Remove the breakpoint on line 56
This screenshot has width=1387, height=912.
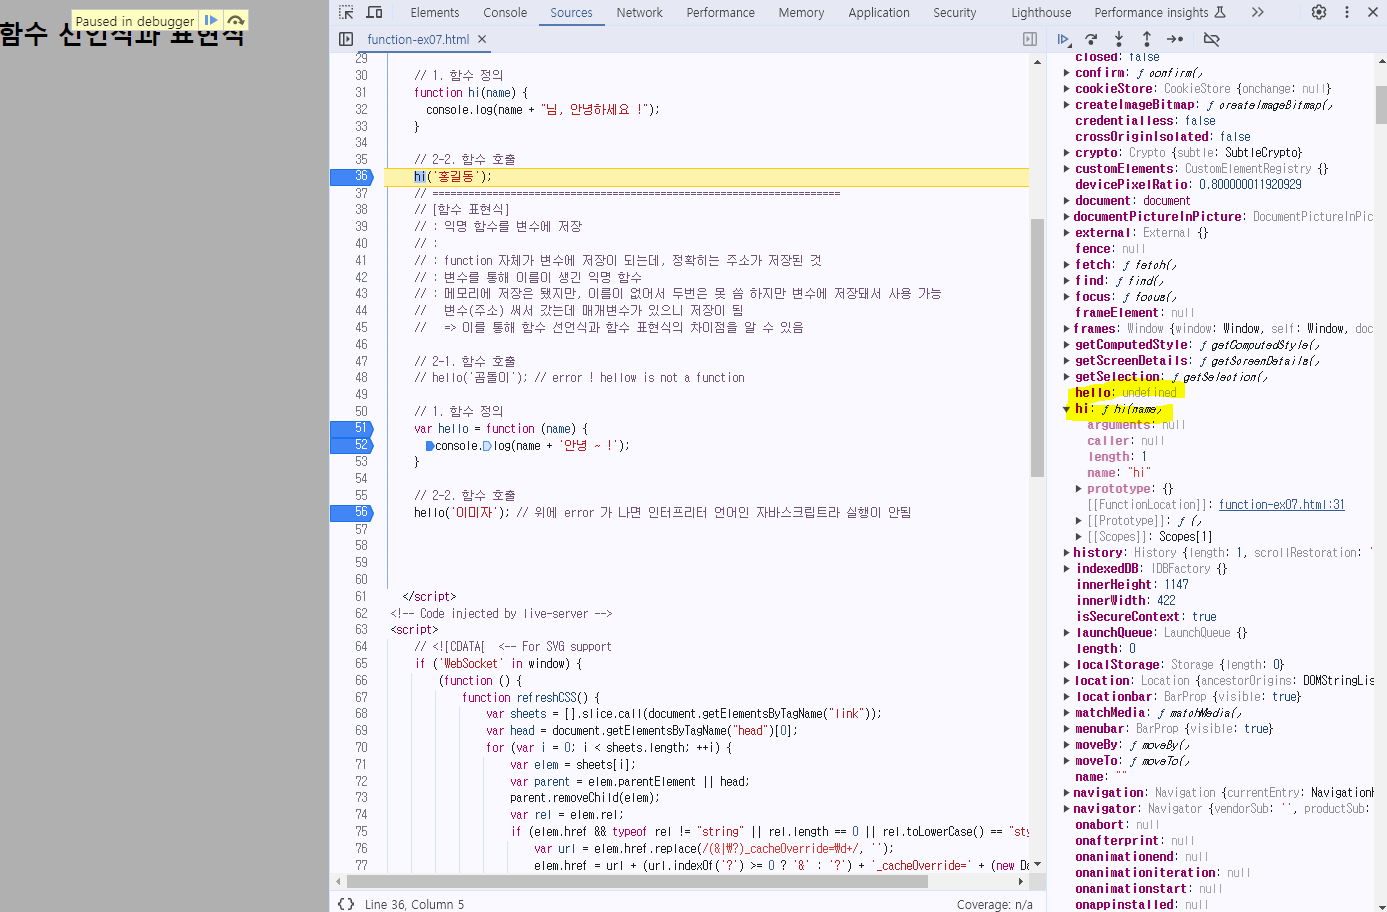351,512
